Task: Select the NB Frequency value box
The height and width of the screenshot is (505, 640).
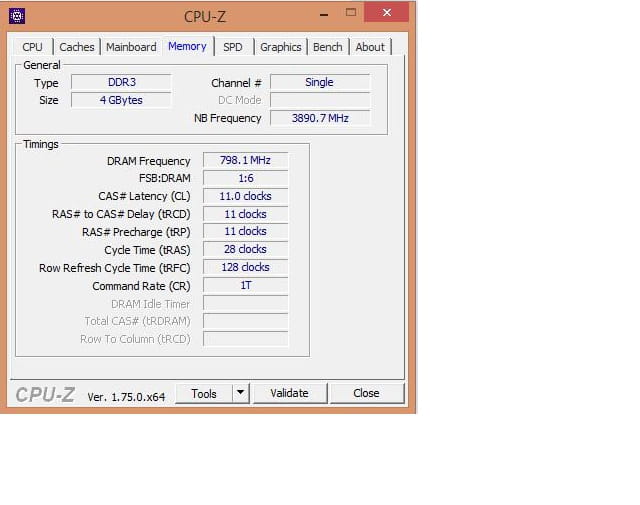Action: [319, 118]
